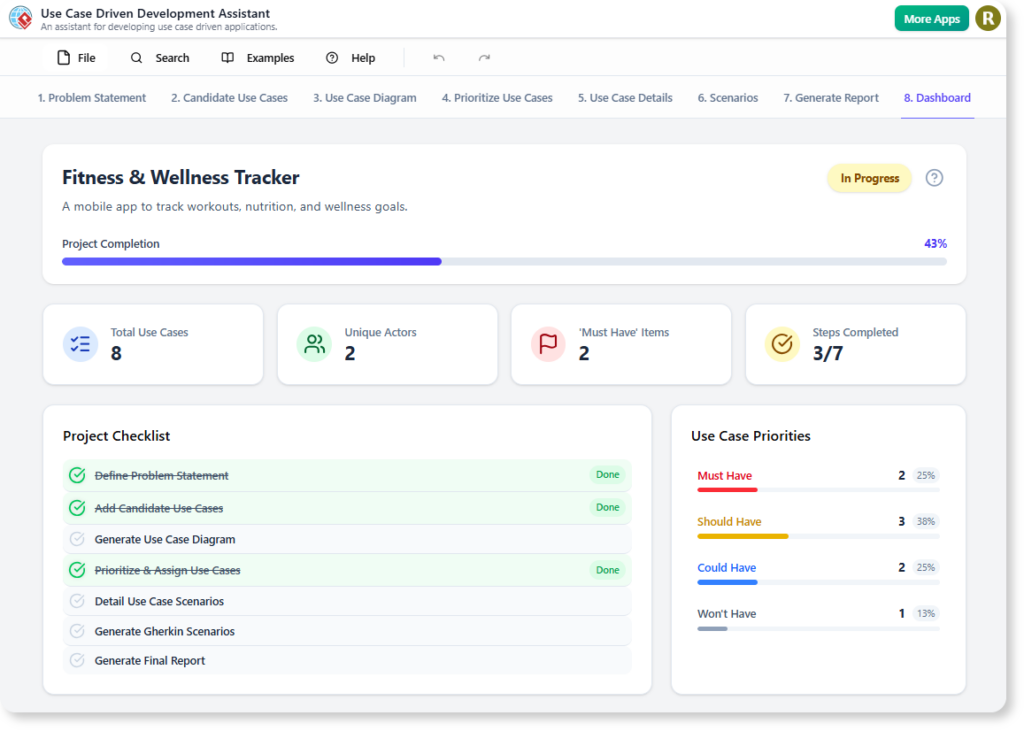Click the In Progress status badge
This screenshot has height=731, width=1024.
[869, 178]
